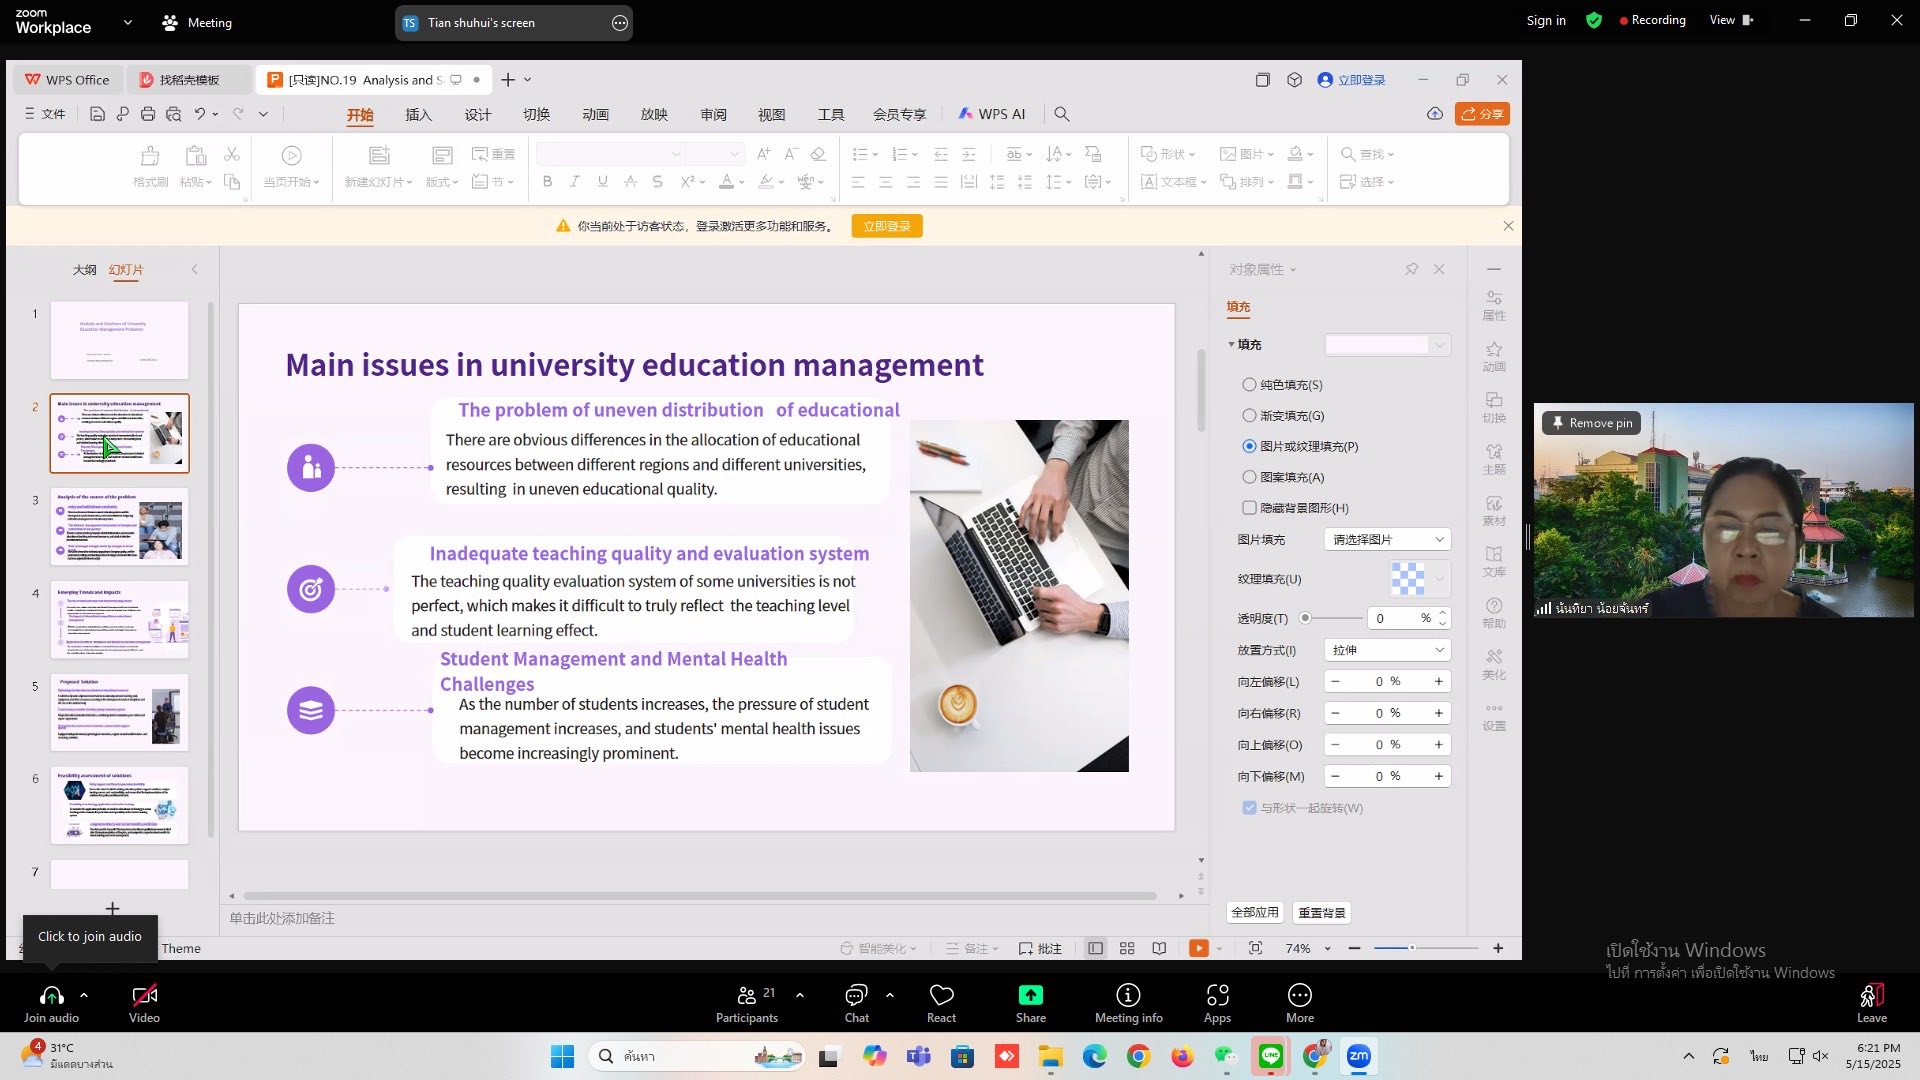Click the apply to all button
The image size is (1920, 1080).
point(1254,913)
